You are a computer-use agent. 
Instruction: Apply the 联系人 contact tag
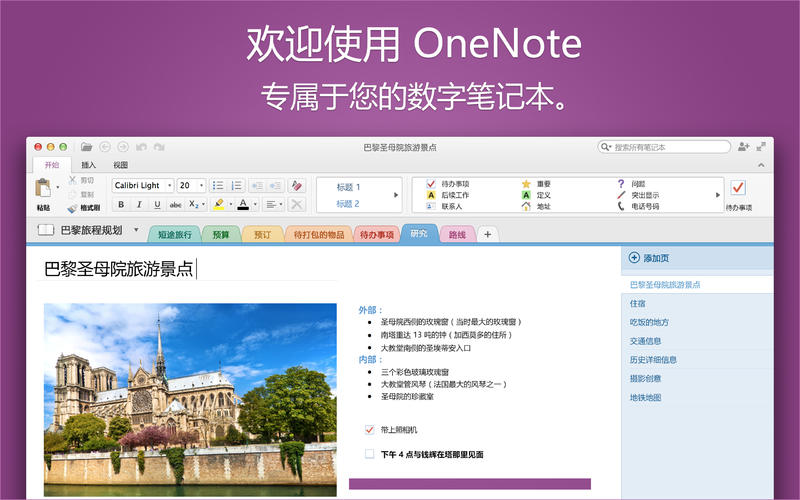pos(444,206)
